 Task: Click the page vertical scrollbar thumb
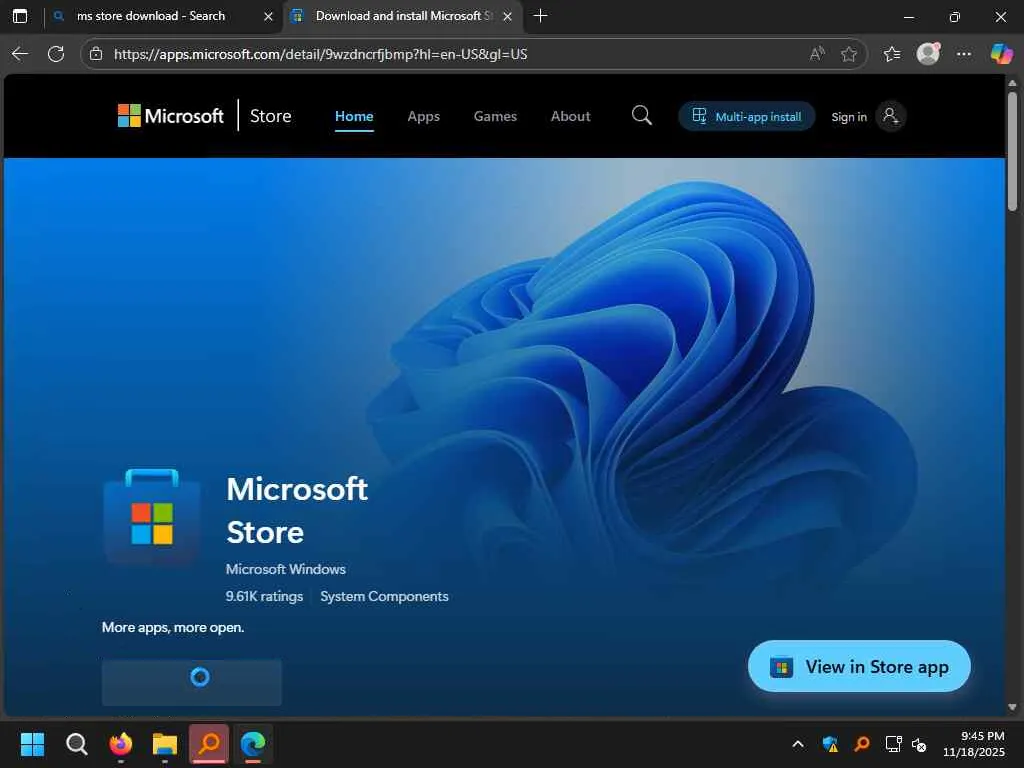(x=1012, y=150)
